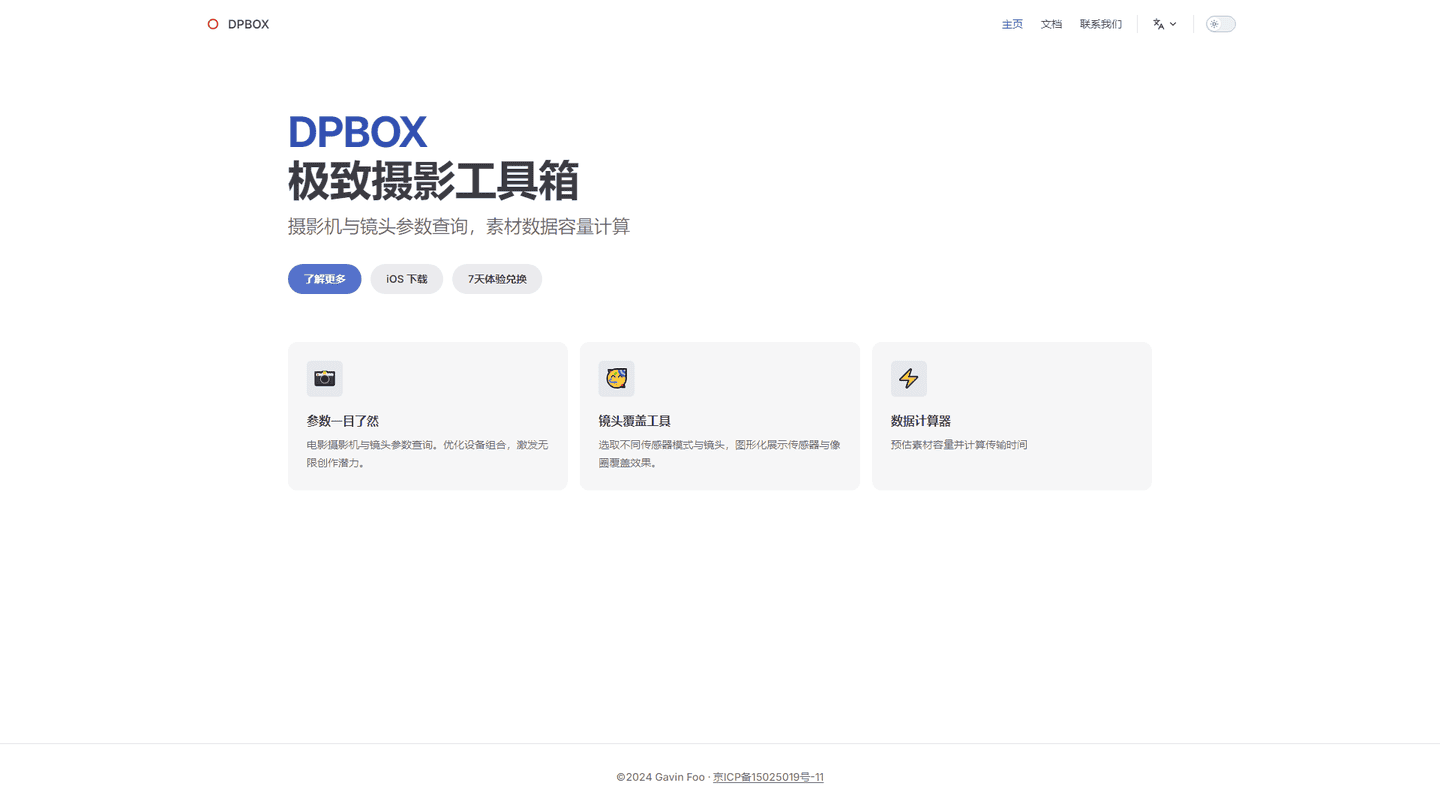Click the lens coverage icon in 镜头覆盖工具 card
1440x810 pixels.
click(617, 379)
